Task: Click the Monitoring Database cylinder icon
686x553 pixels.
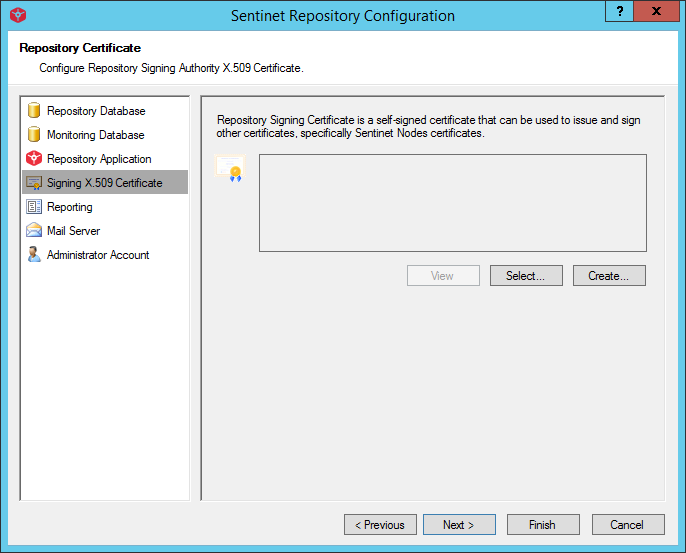Action: (x=34, y=134)
